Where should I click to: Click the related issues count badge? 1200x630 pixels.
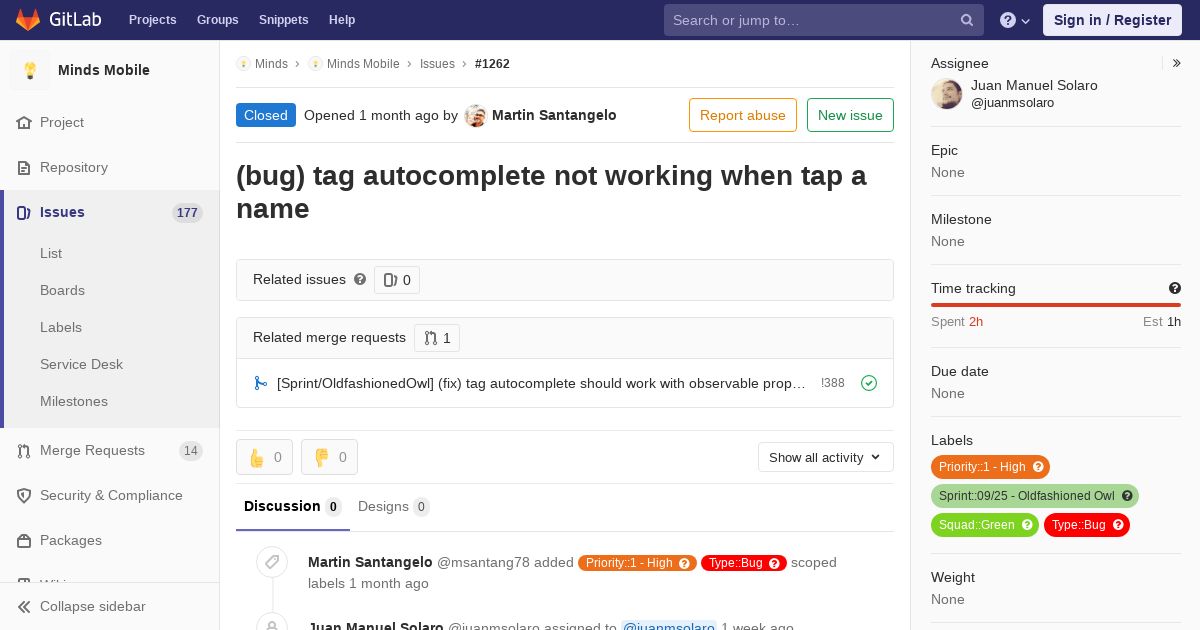tap(397, 280)
